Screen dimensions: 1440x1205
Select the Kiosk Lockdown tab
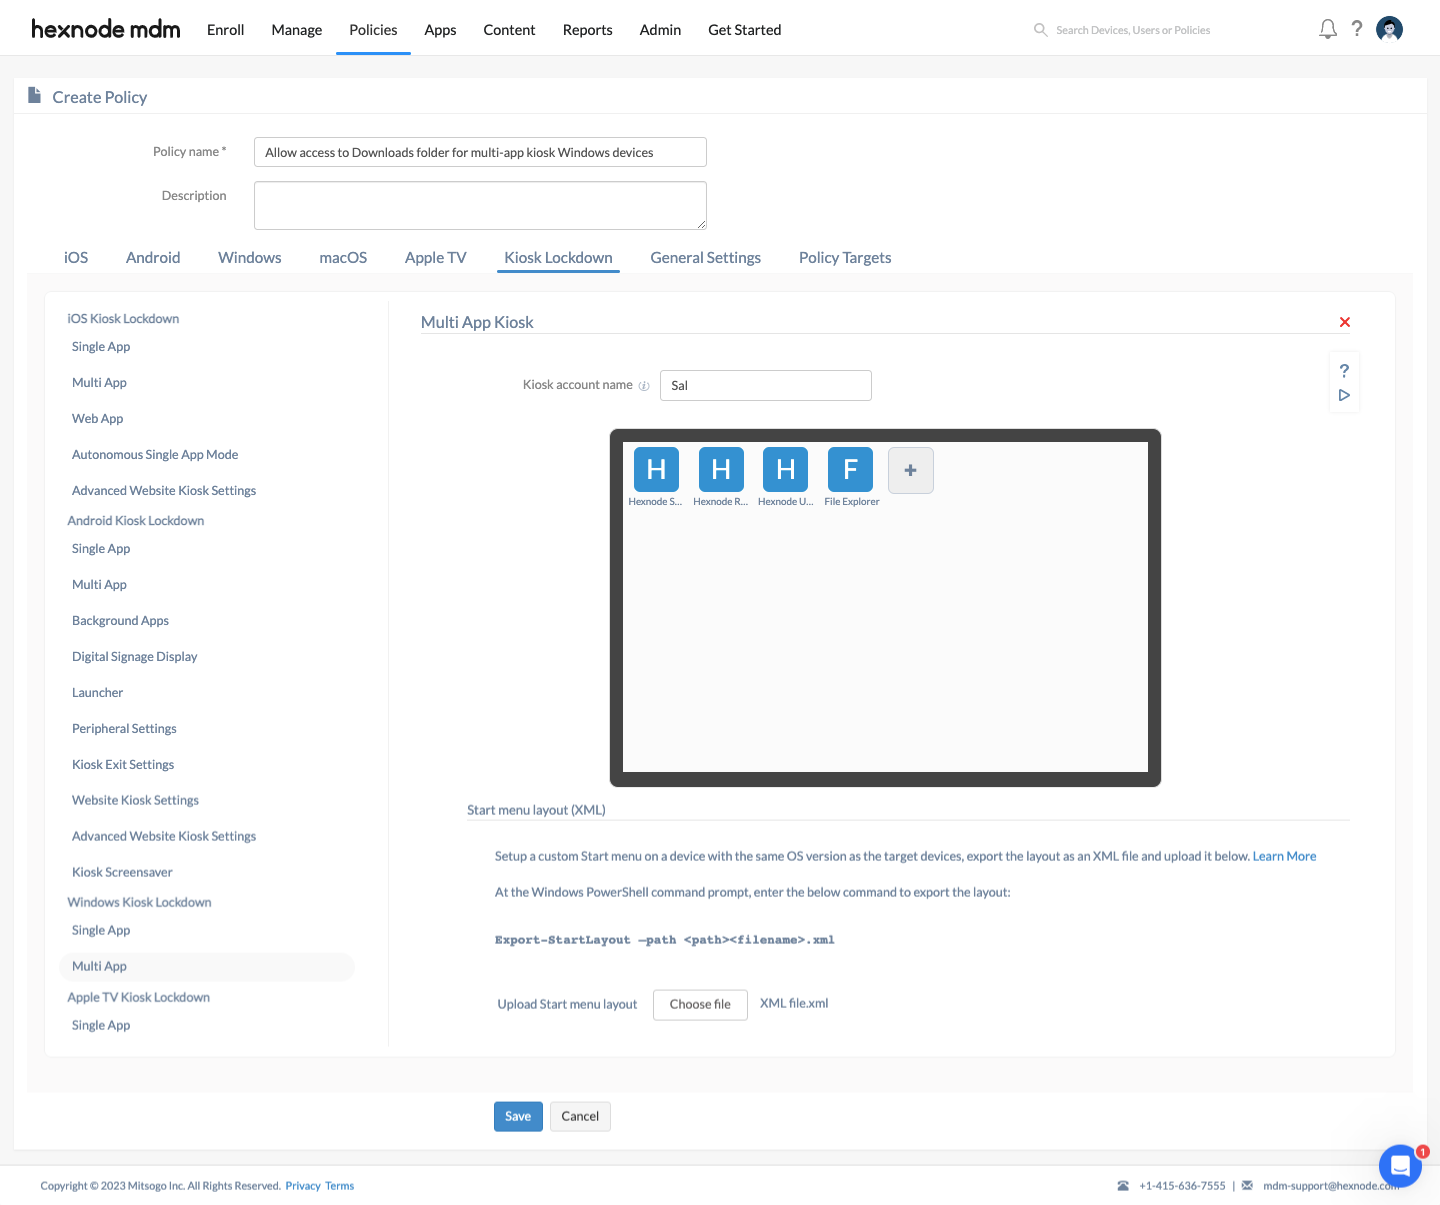click(x=558, y=257)
